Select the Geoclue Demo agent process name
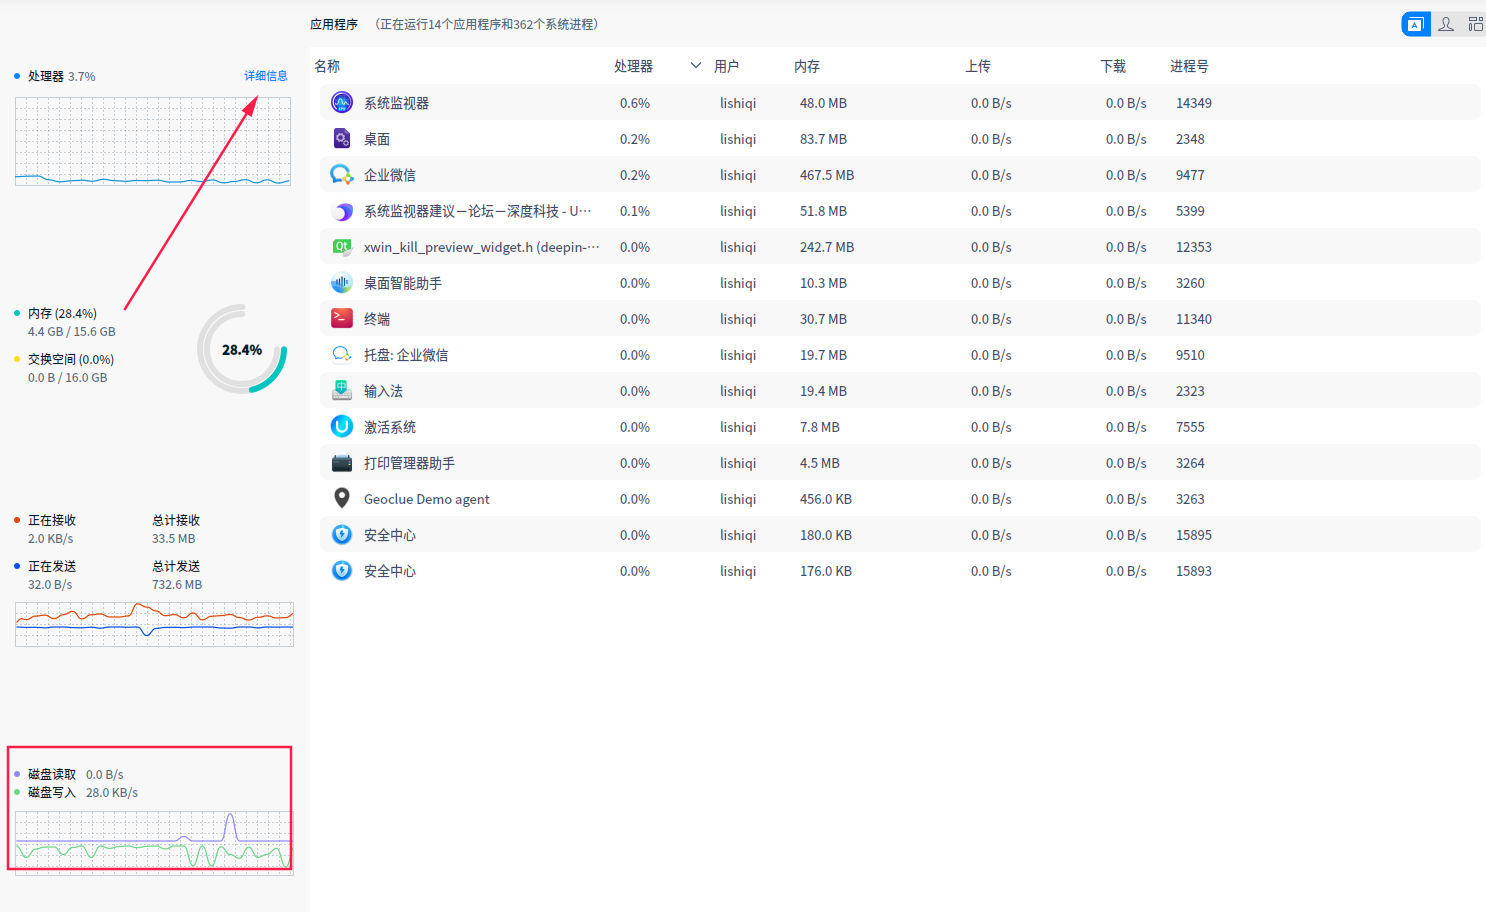The image size is (1486, 912). pyautogui.click(x=427, y=499)
